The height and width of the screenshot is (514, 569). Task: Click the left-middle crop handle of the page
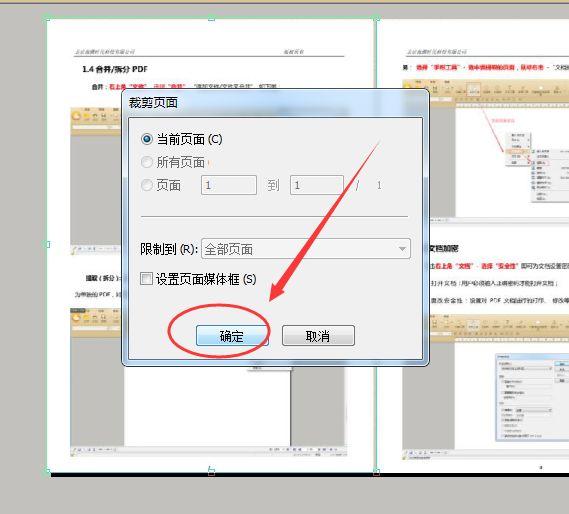click(x=48, y=244)
